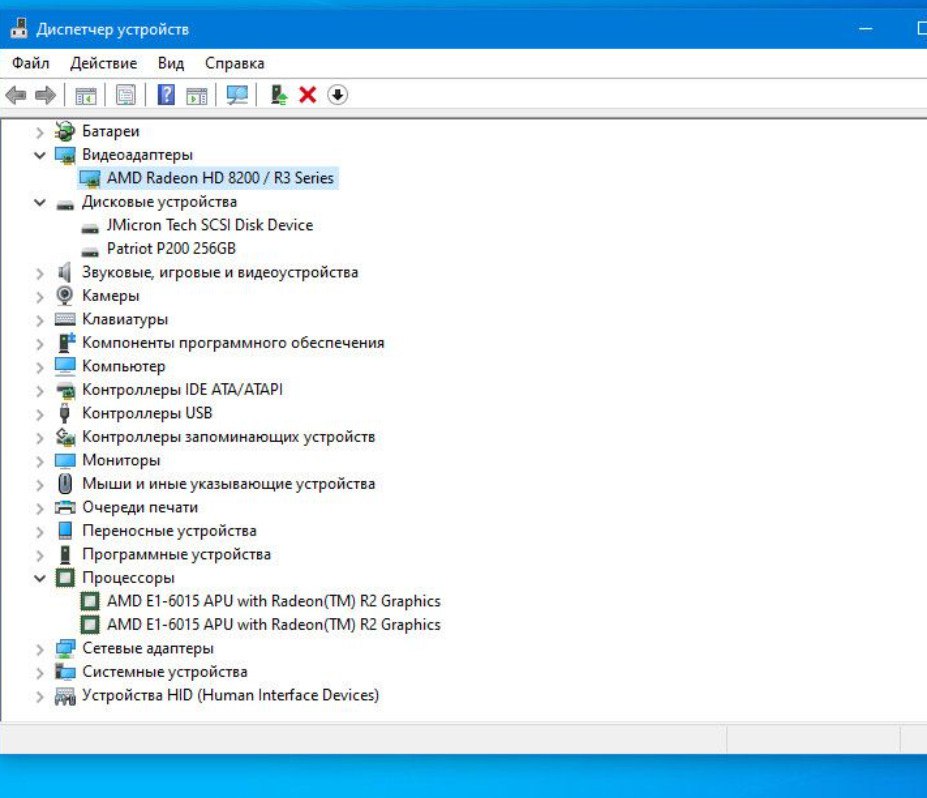This screenshot has height=798, width=927.
Task: Open the Справка menu
Action: click(235, 63)
